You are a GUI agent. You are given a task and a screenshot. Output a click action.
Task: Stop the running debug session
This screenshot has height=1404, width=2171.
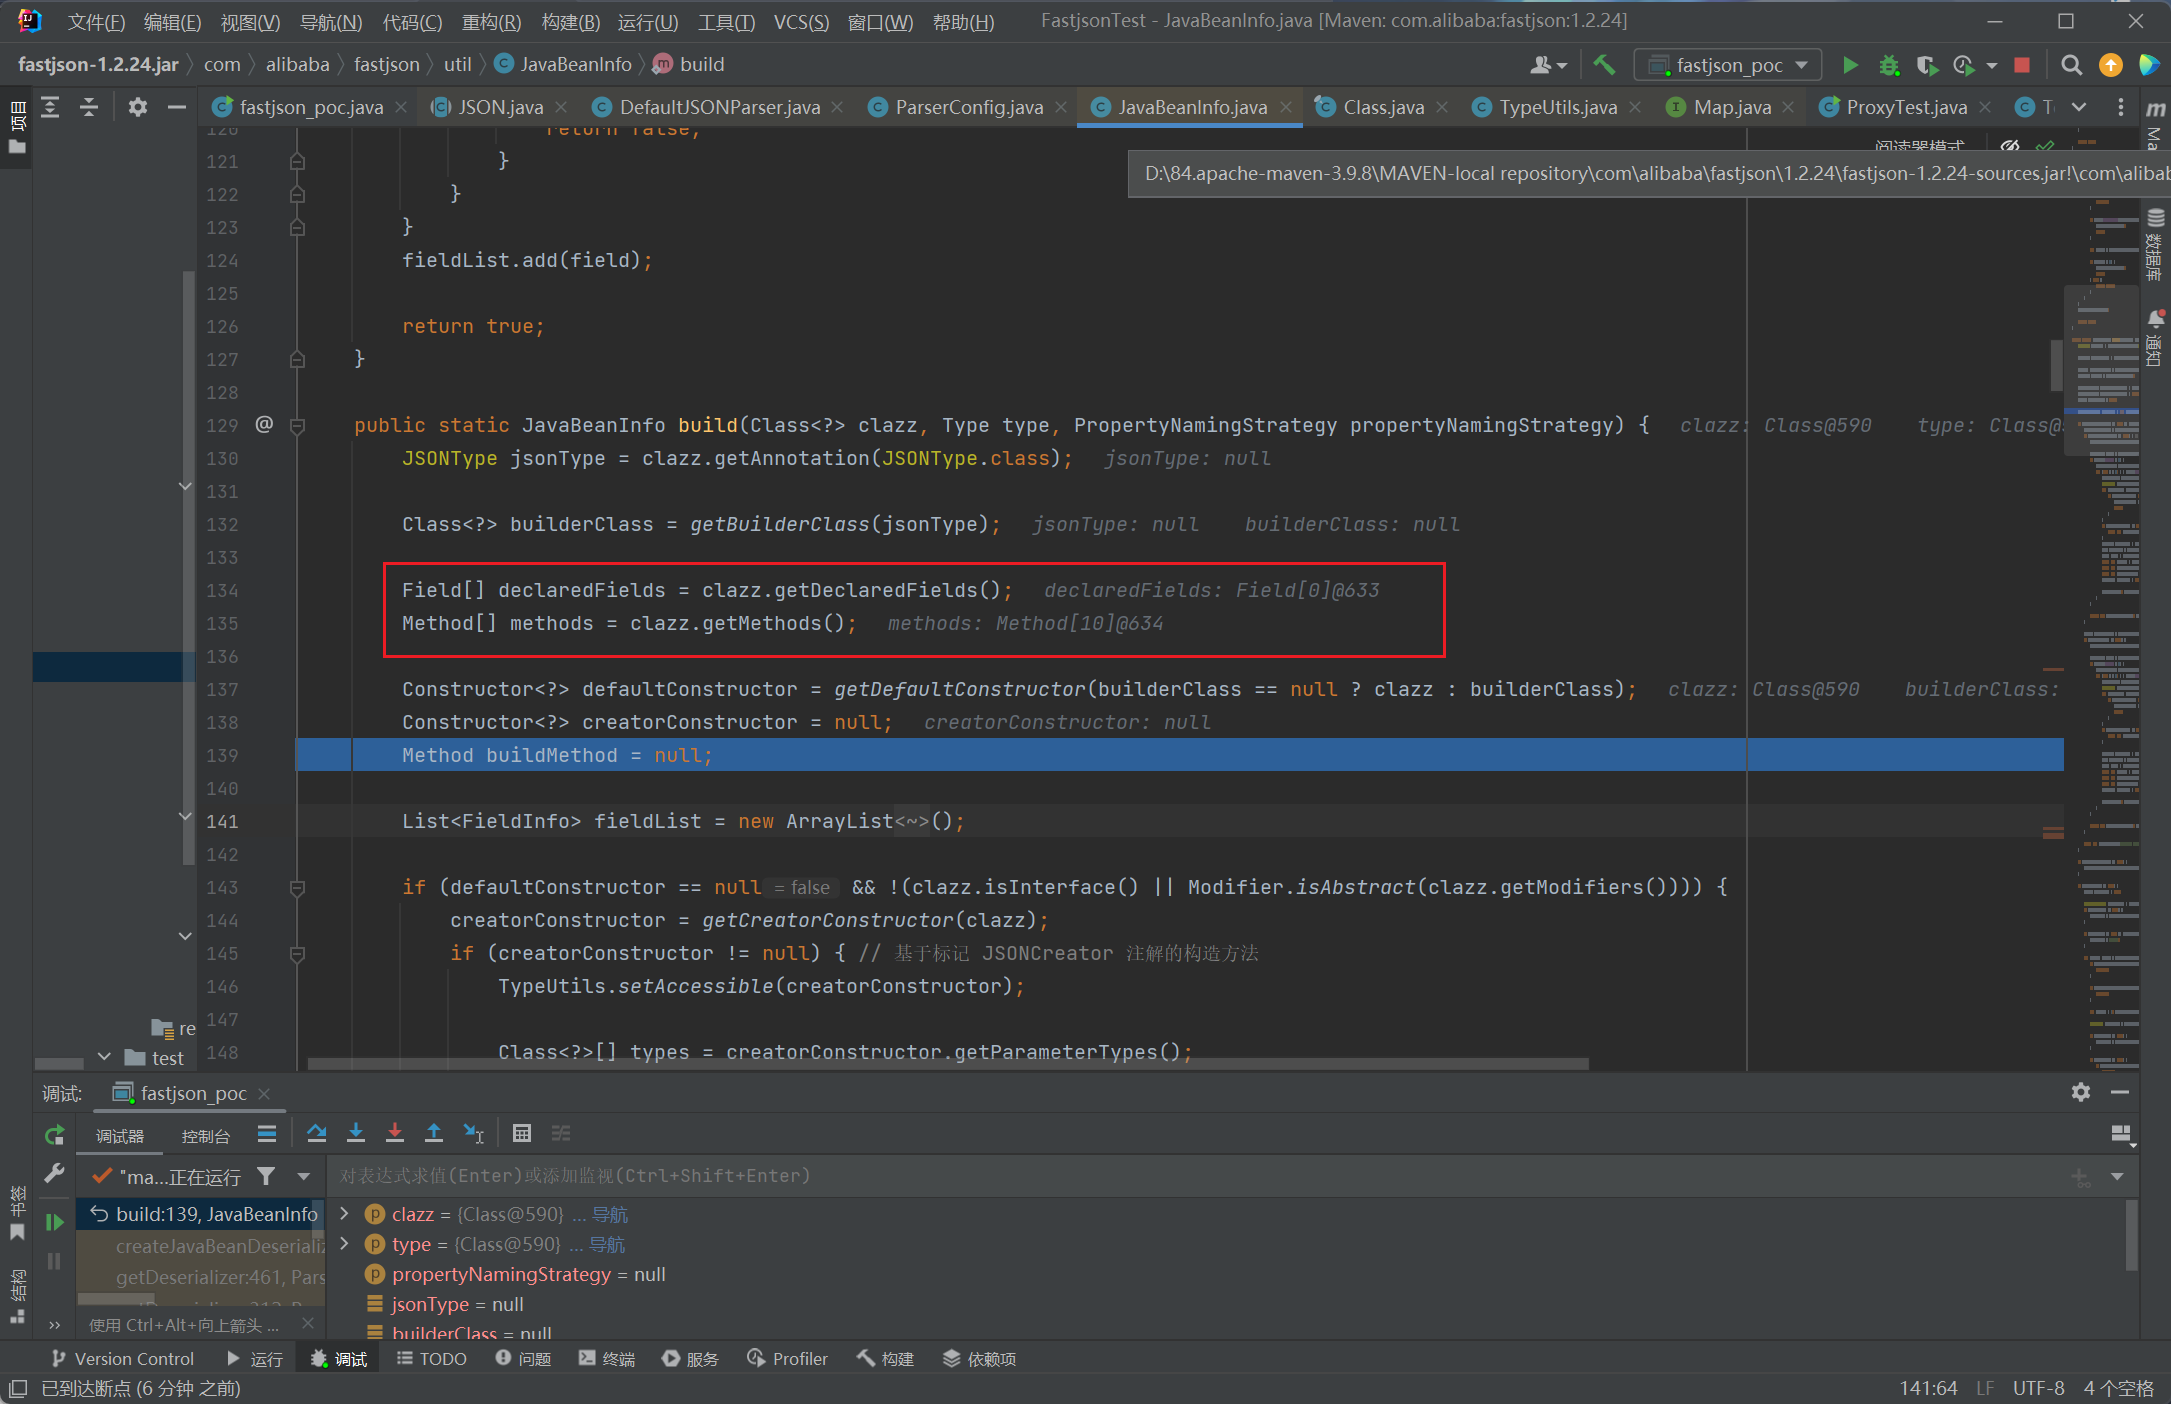2022,65
